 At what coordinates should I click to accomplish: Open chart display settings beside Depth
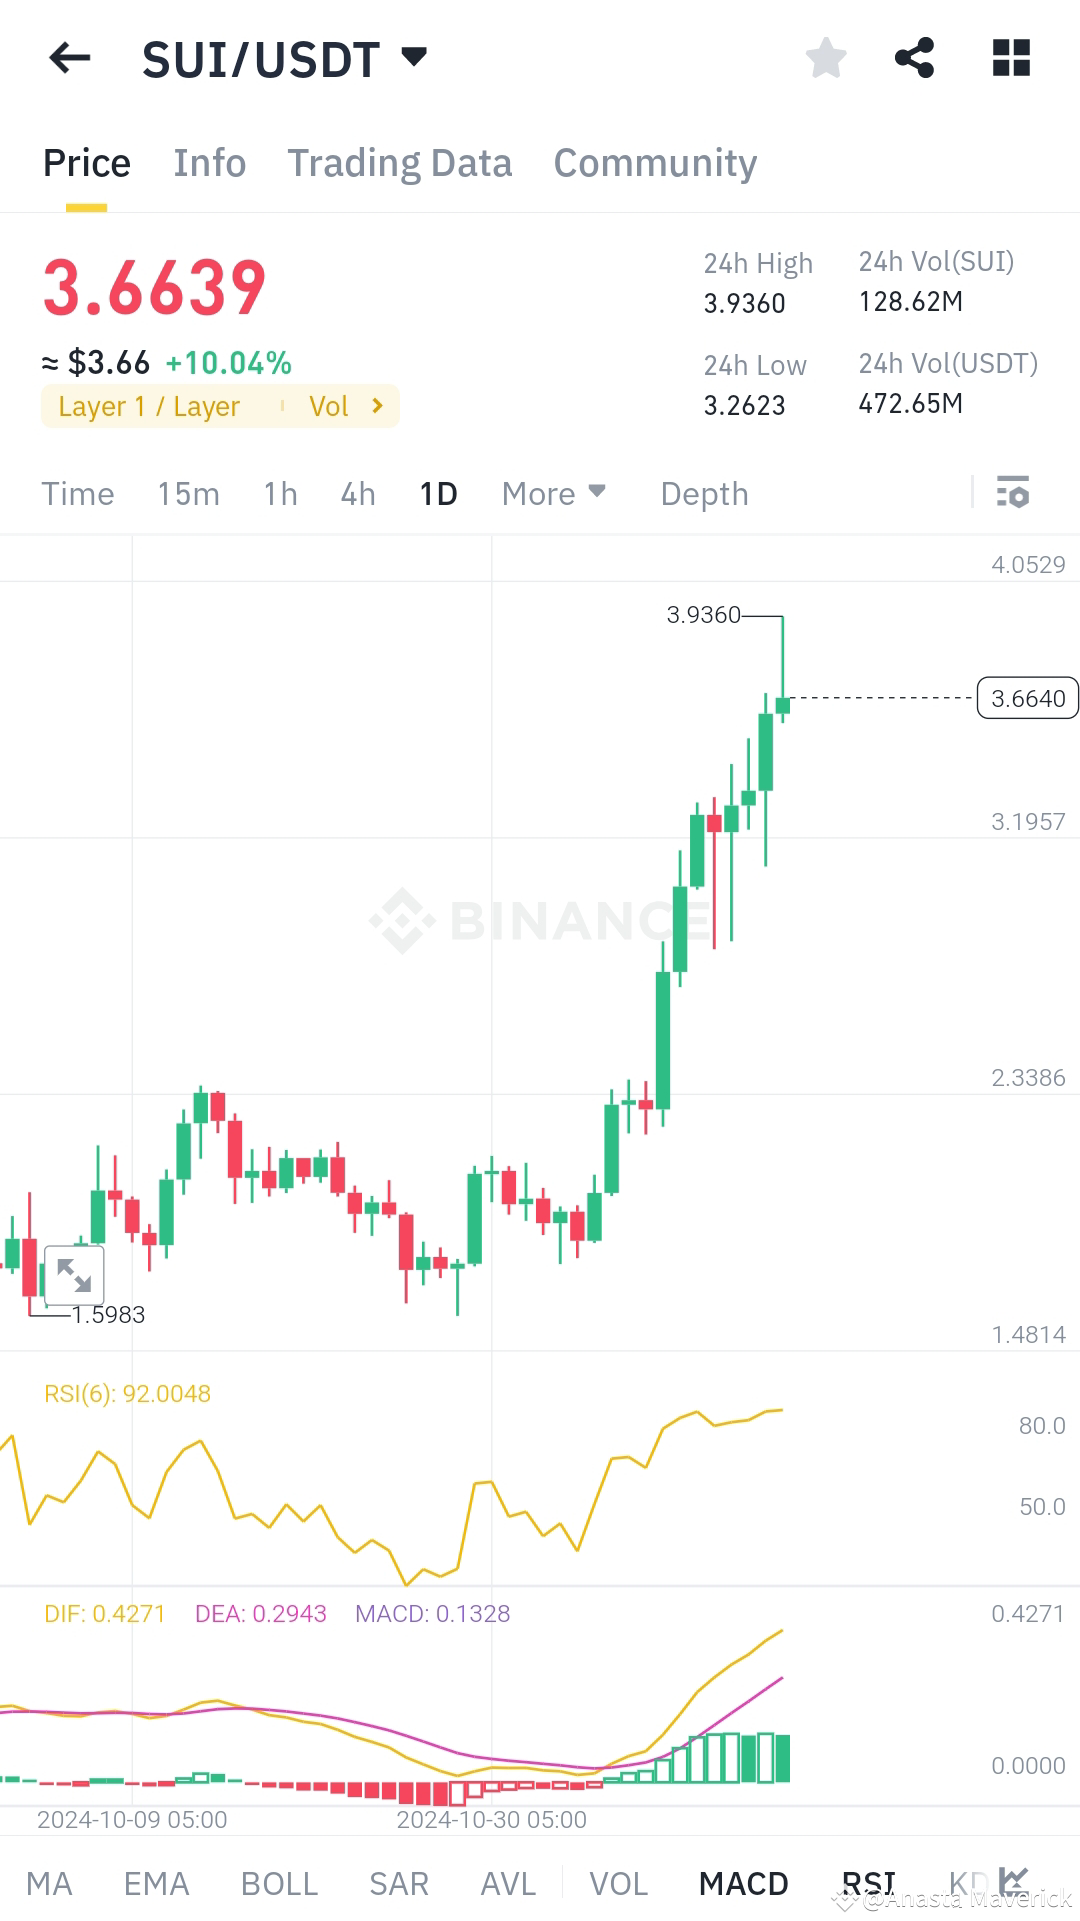[x=1012, y=493]
